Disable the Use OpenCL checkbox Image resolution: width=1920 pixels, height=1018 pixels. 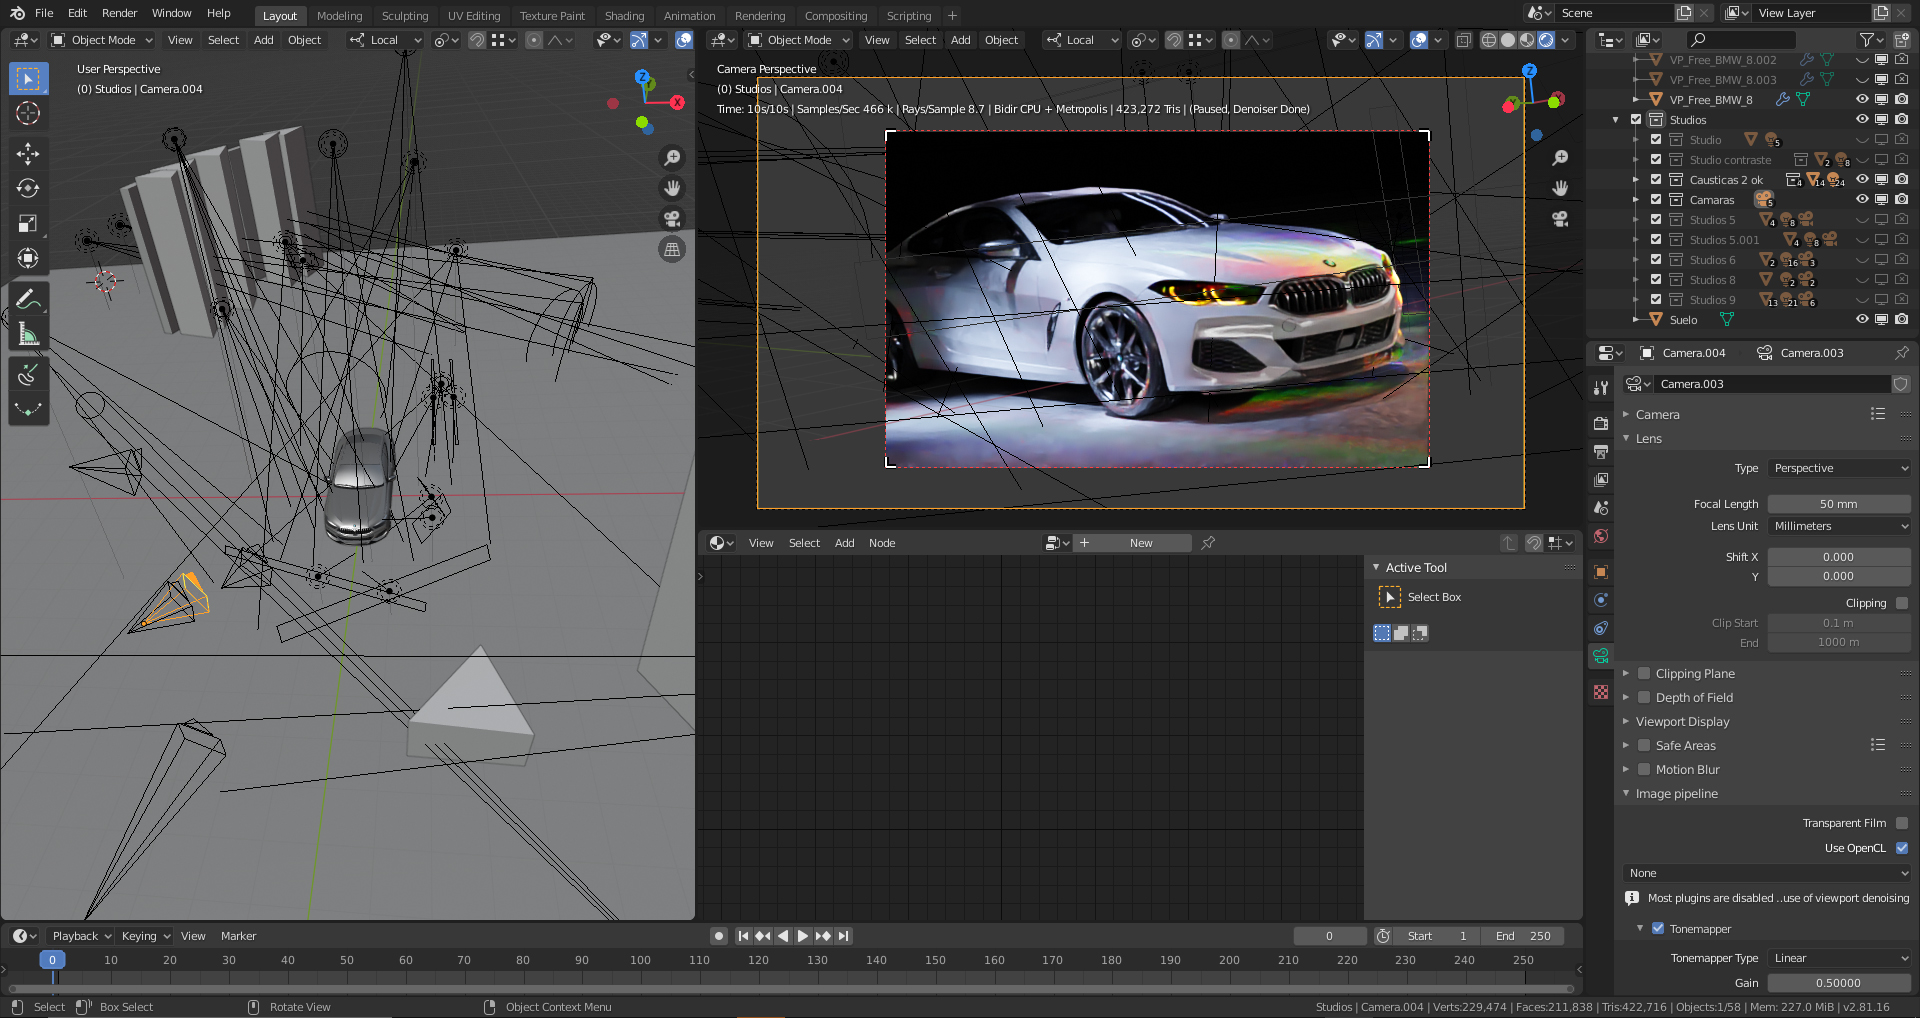tap(1901, 848)
